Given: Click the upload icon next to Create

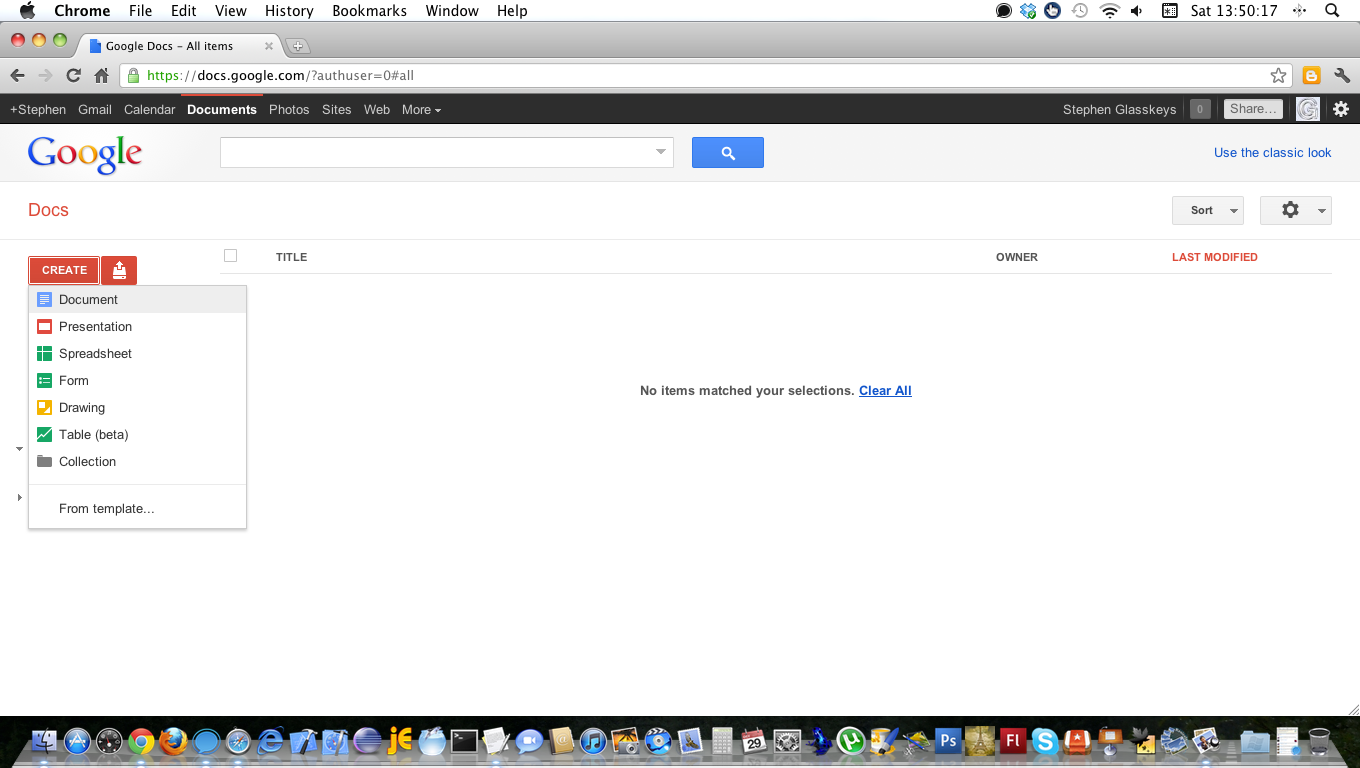Looking at the screenshot, I should point(119,270).
